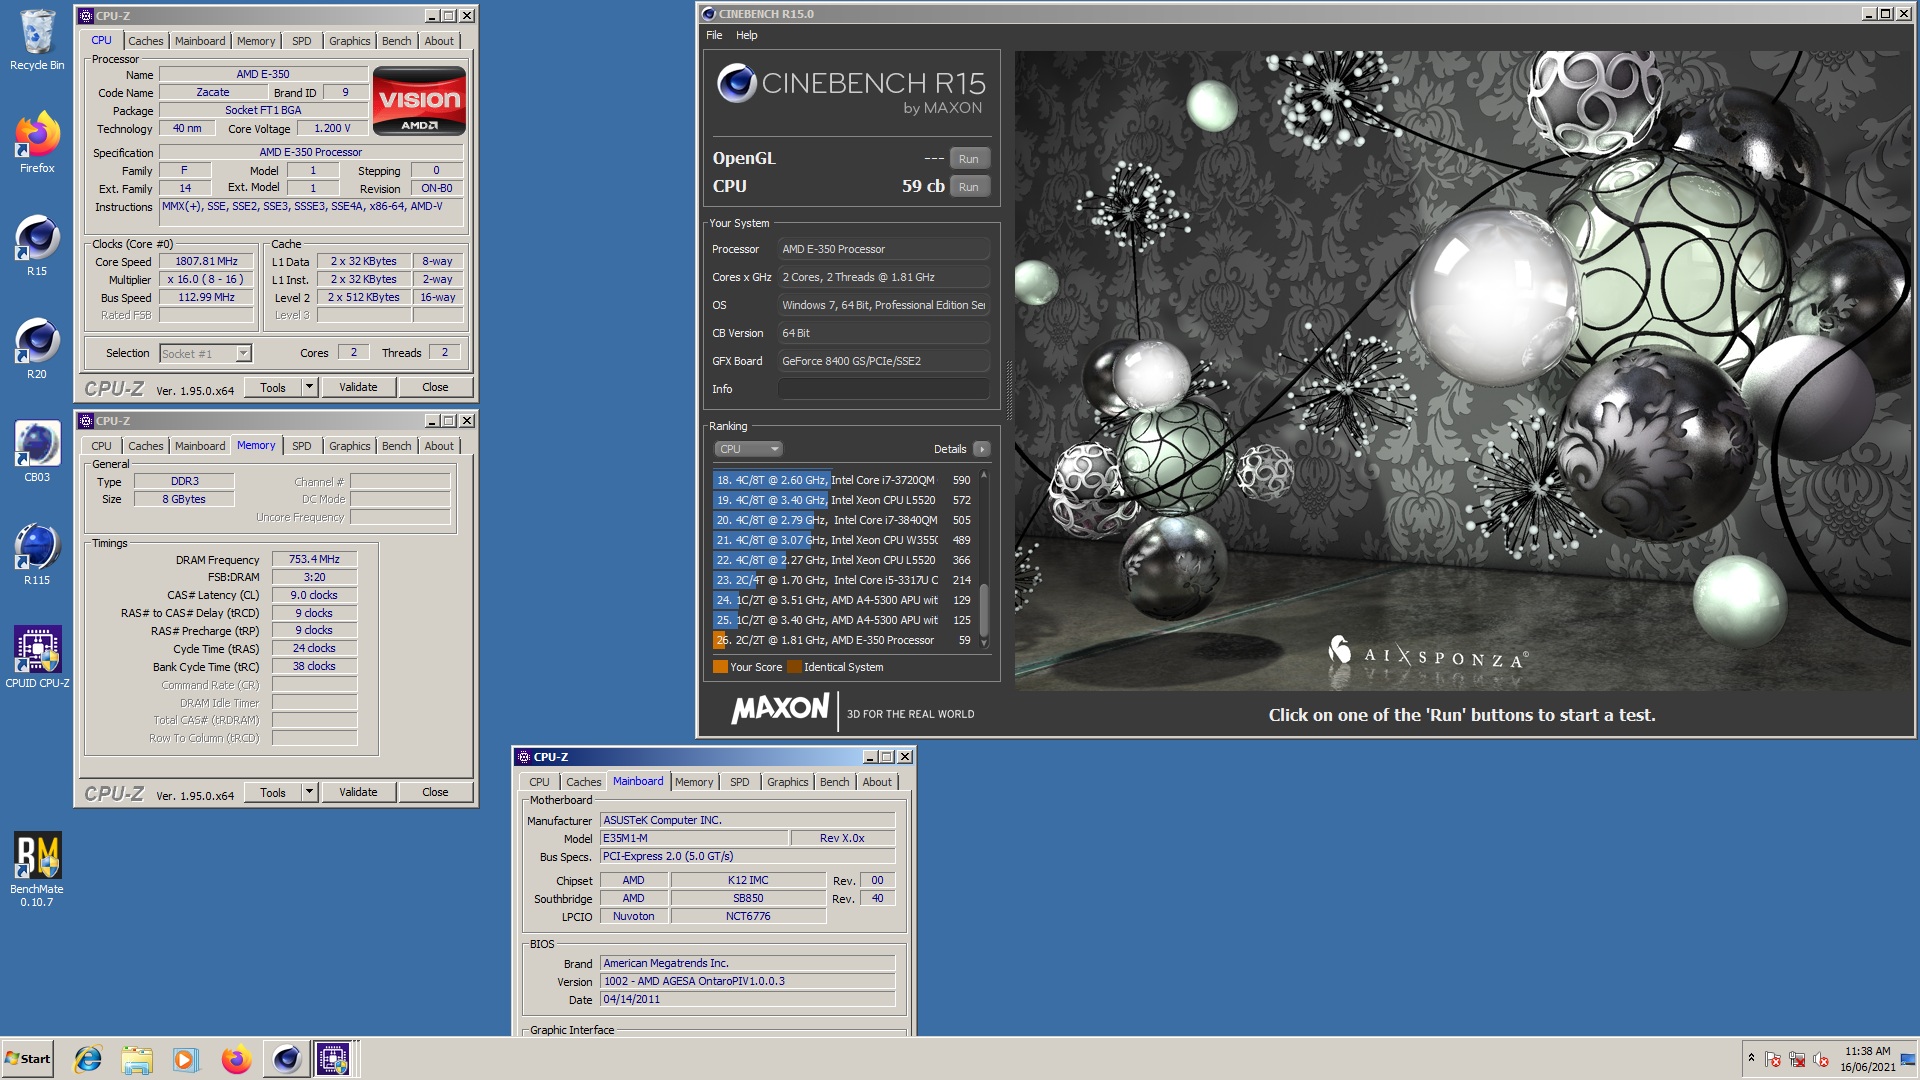Open About tab in Mainboard CPU-Z window

click(x=877, y=782)
